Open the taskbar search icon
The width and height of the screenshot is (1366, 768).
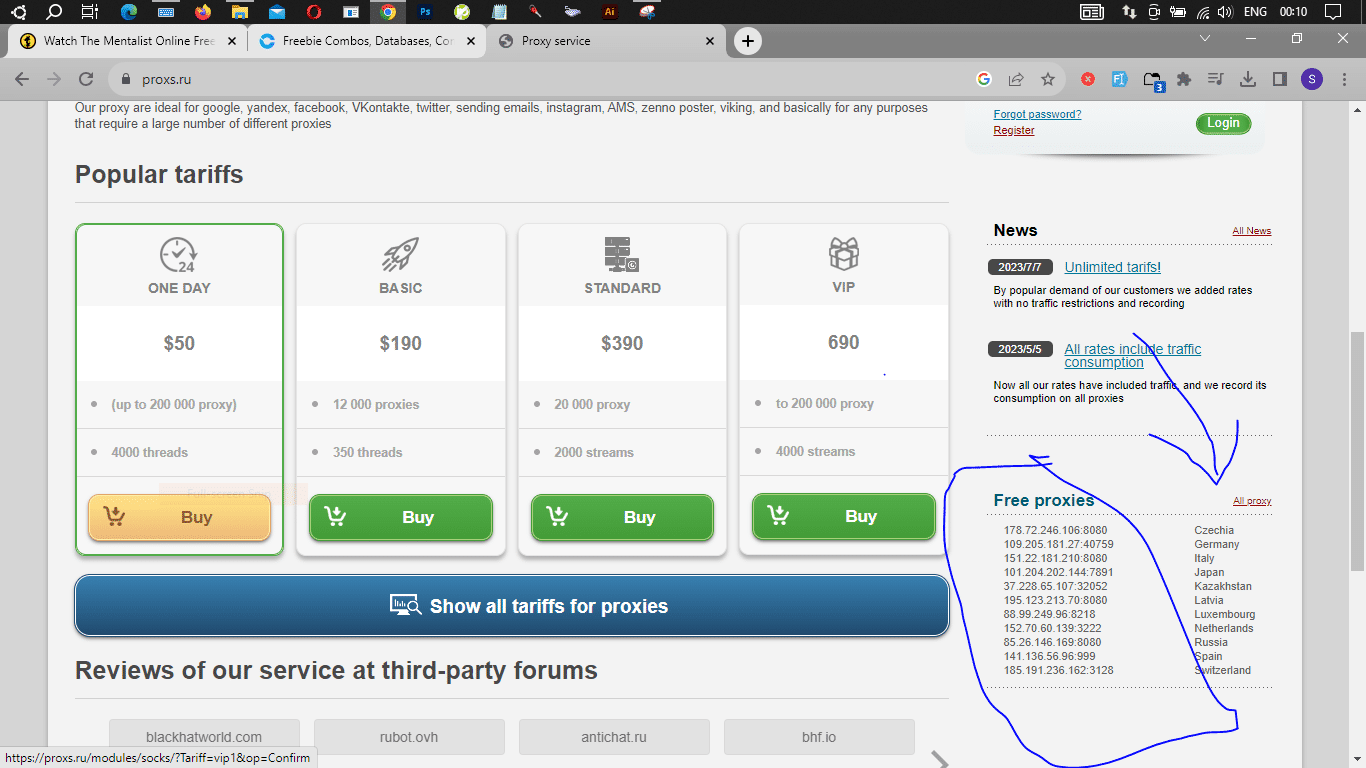click(55, 12)
